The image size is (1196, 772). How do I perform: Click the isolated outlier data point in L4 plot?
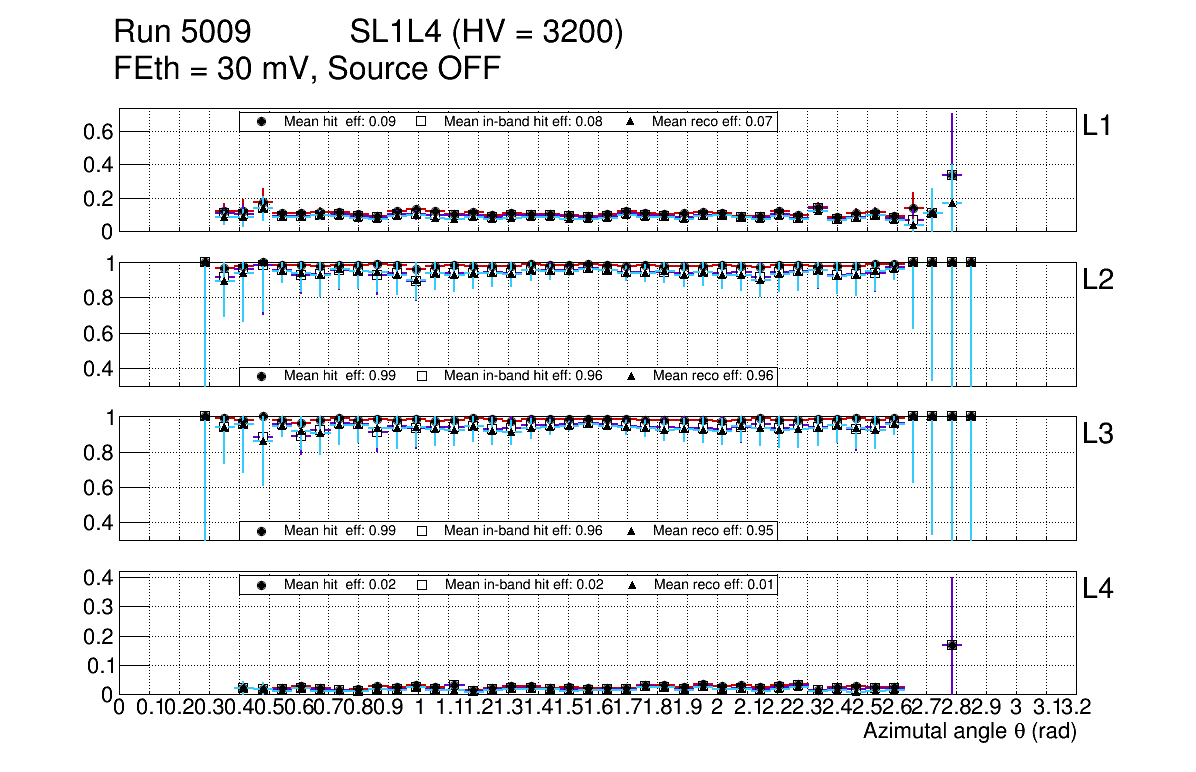(952, 645)
